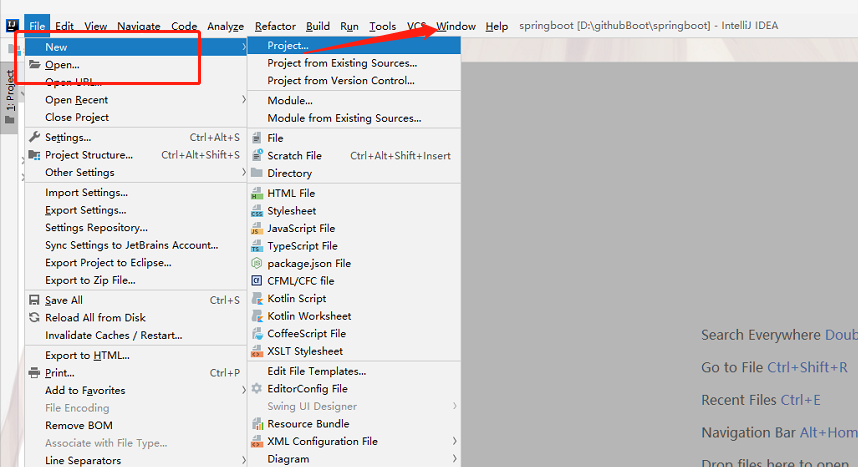Open the 1: Project side tool tab
Image resolution: width=858 pixels, height=467 pixels.
[9, 97]
